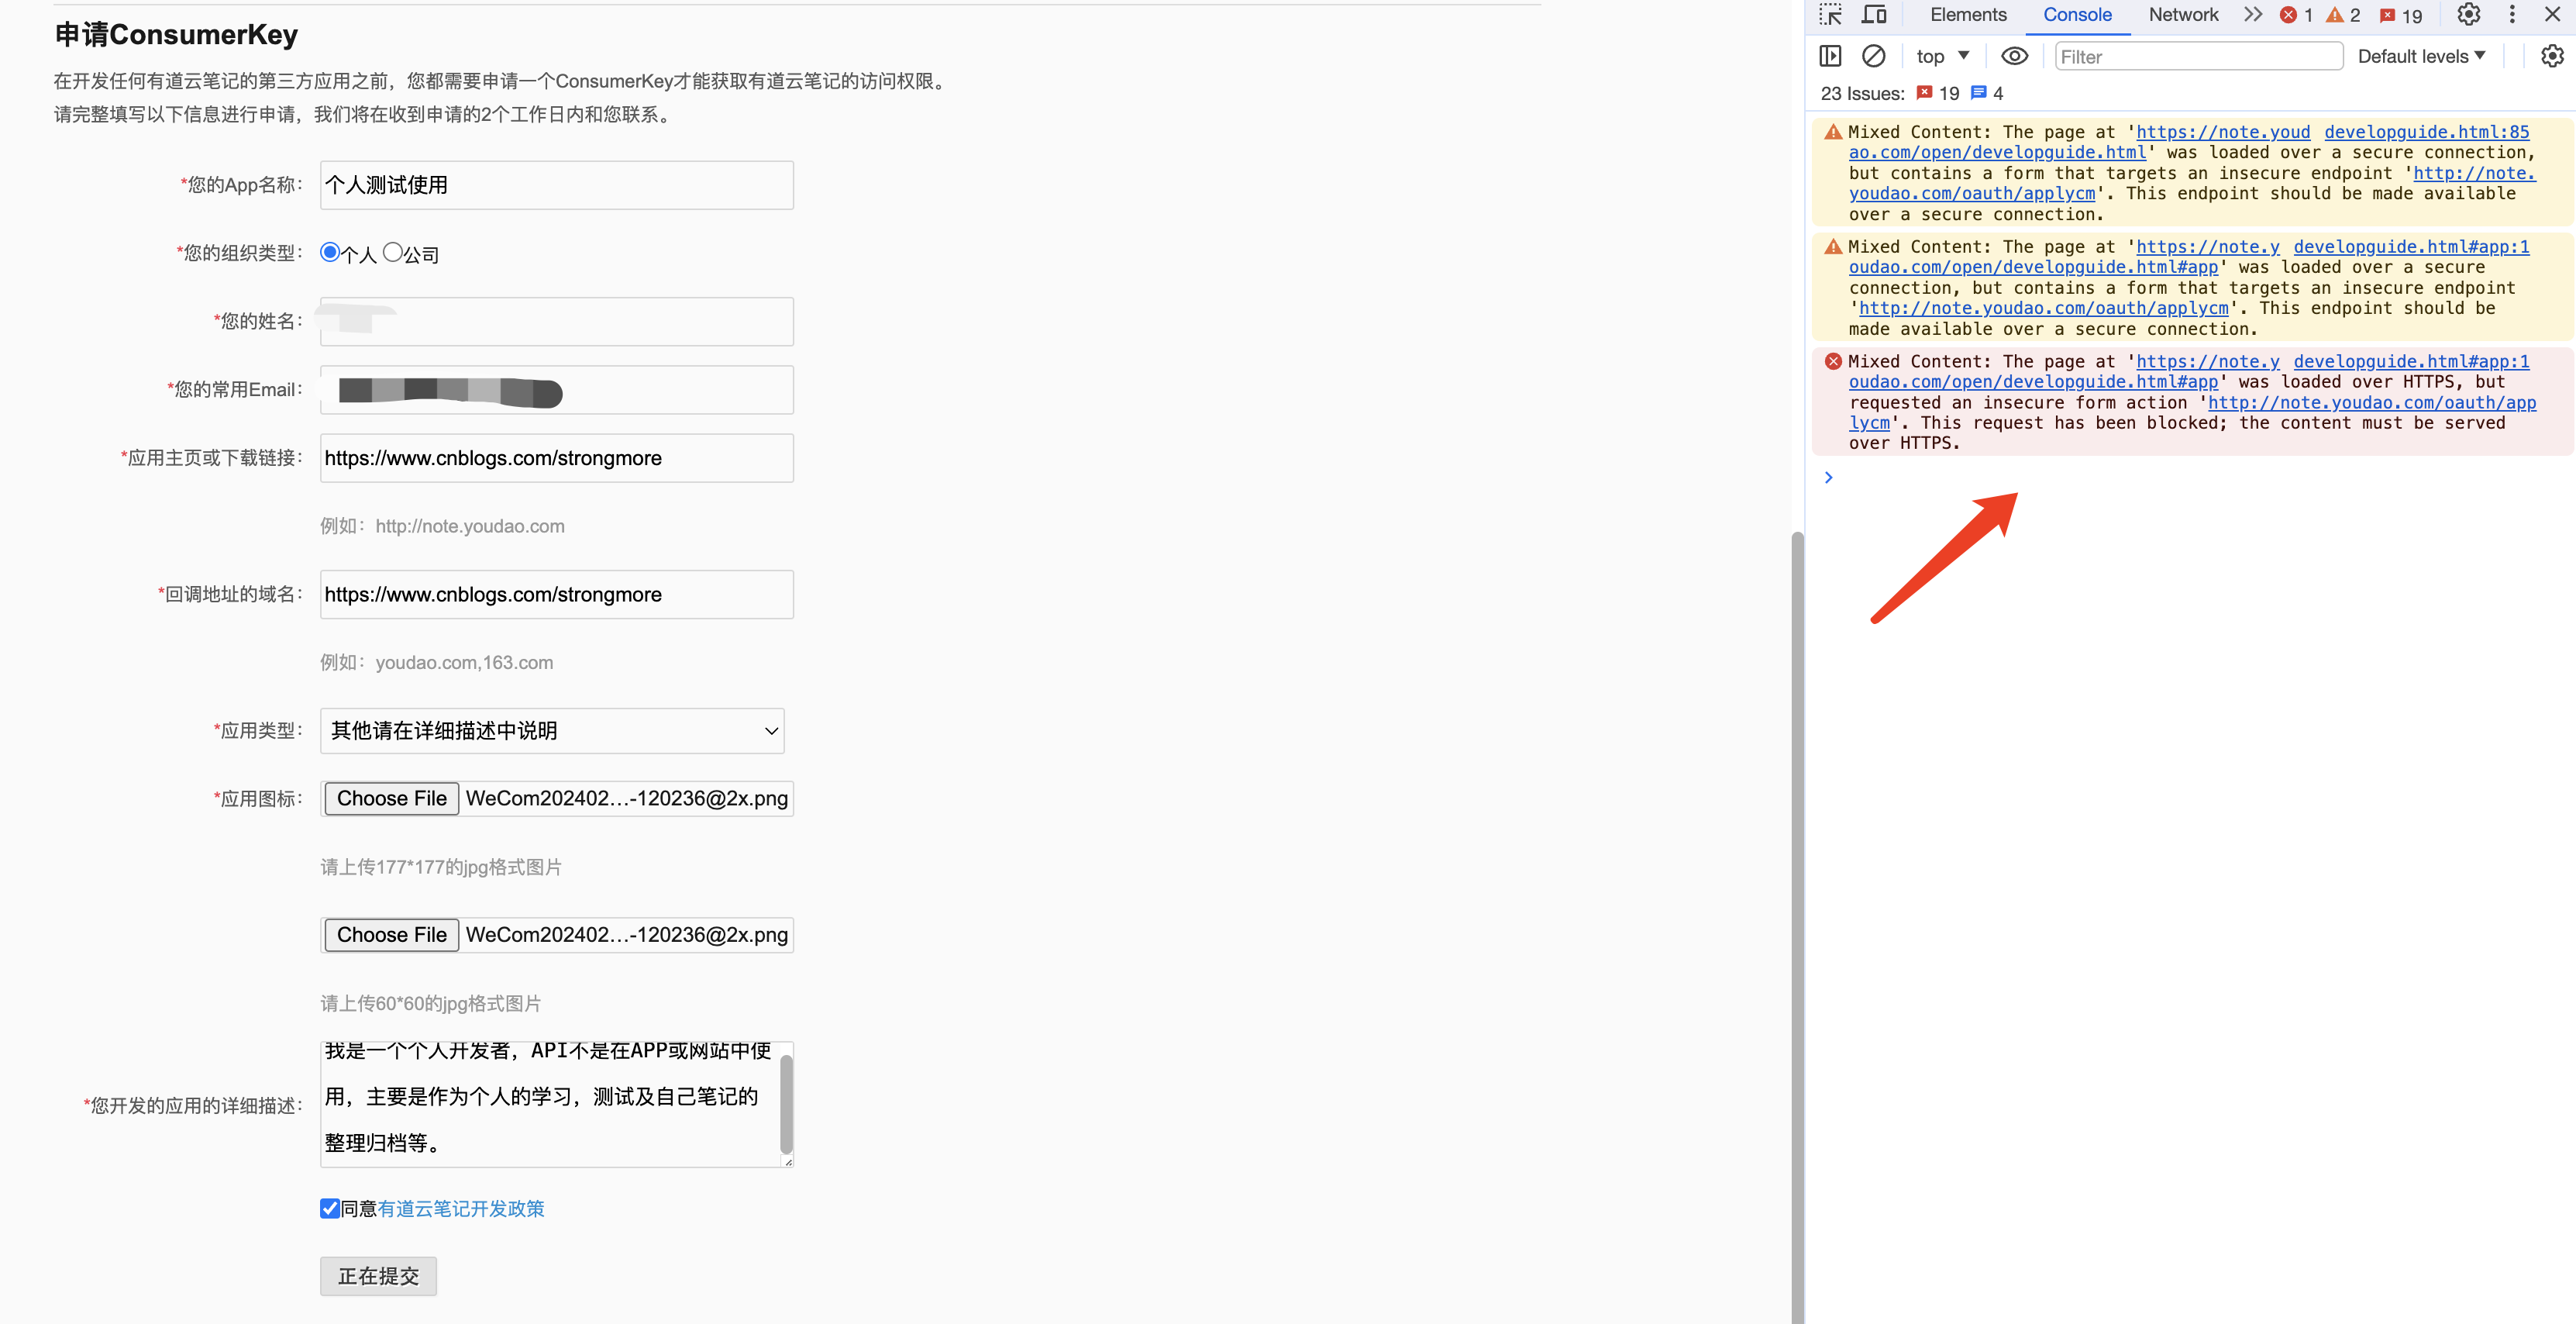Click into the 常用Email input field
Image resolution: width=2576 pixels, height=1324 pixels.
pyautogui.click(x=557, y=390)
